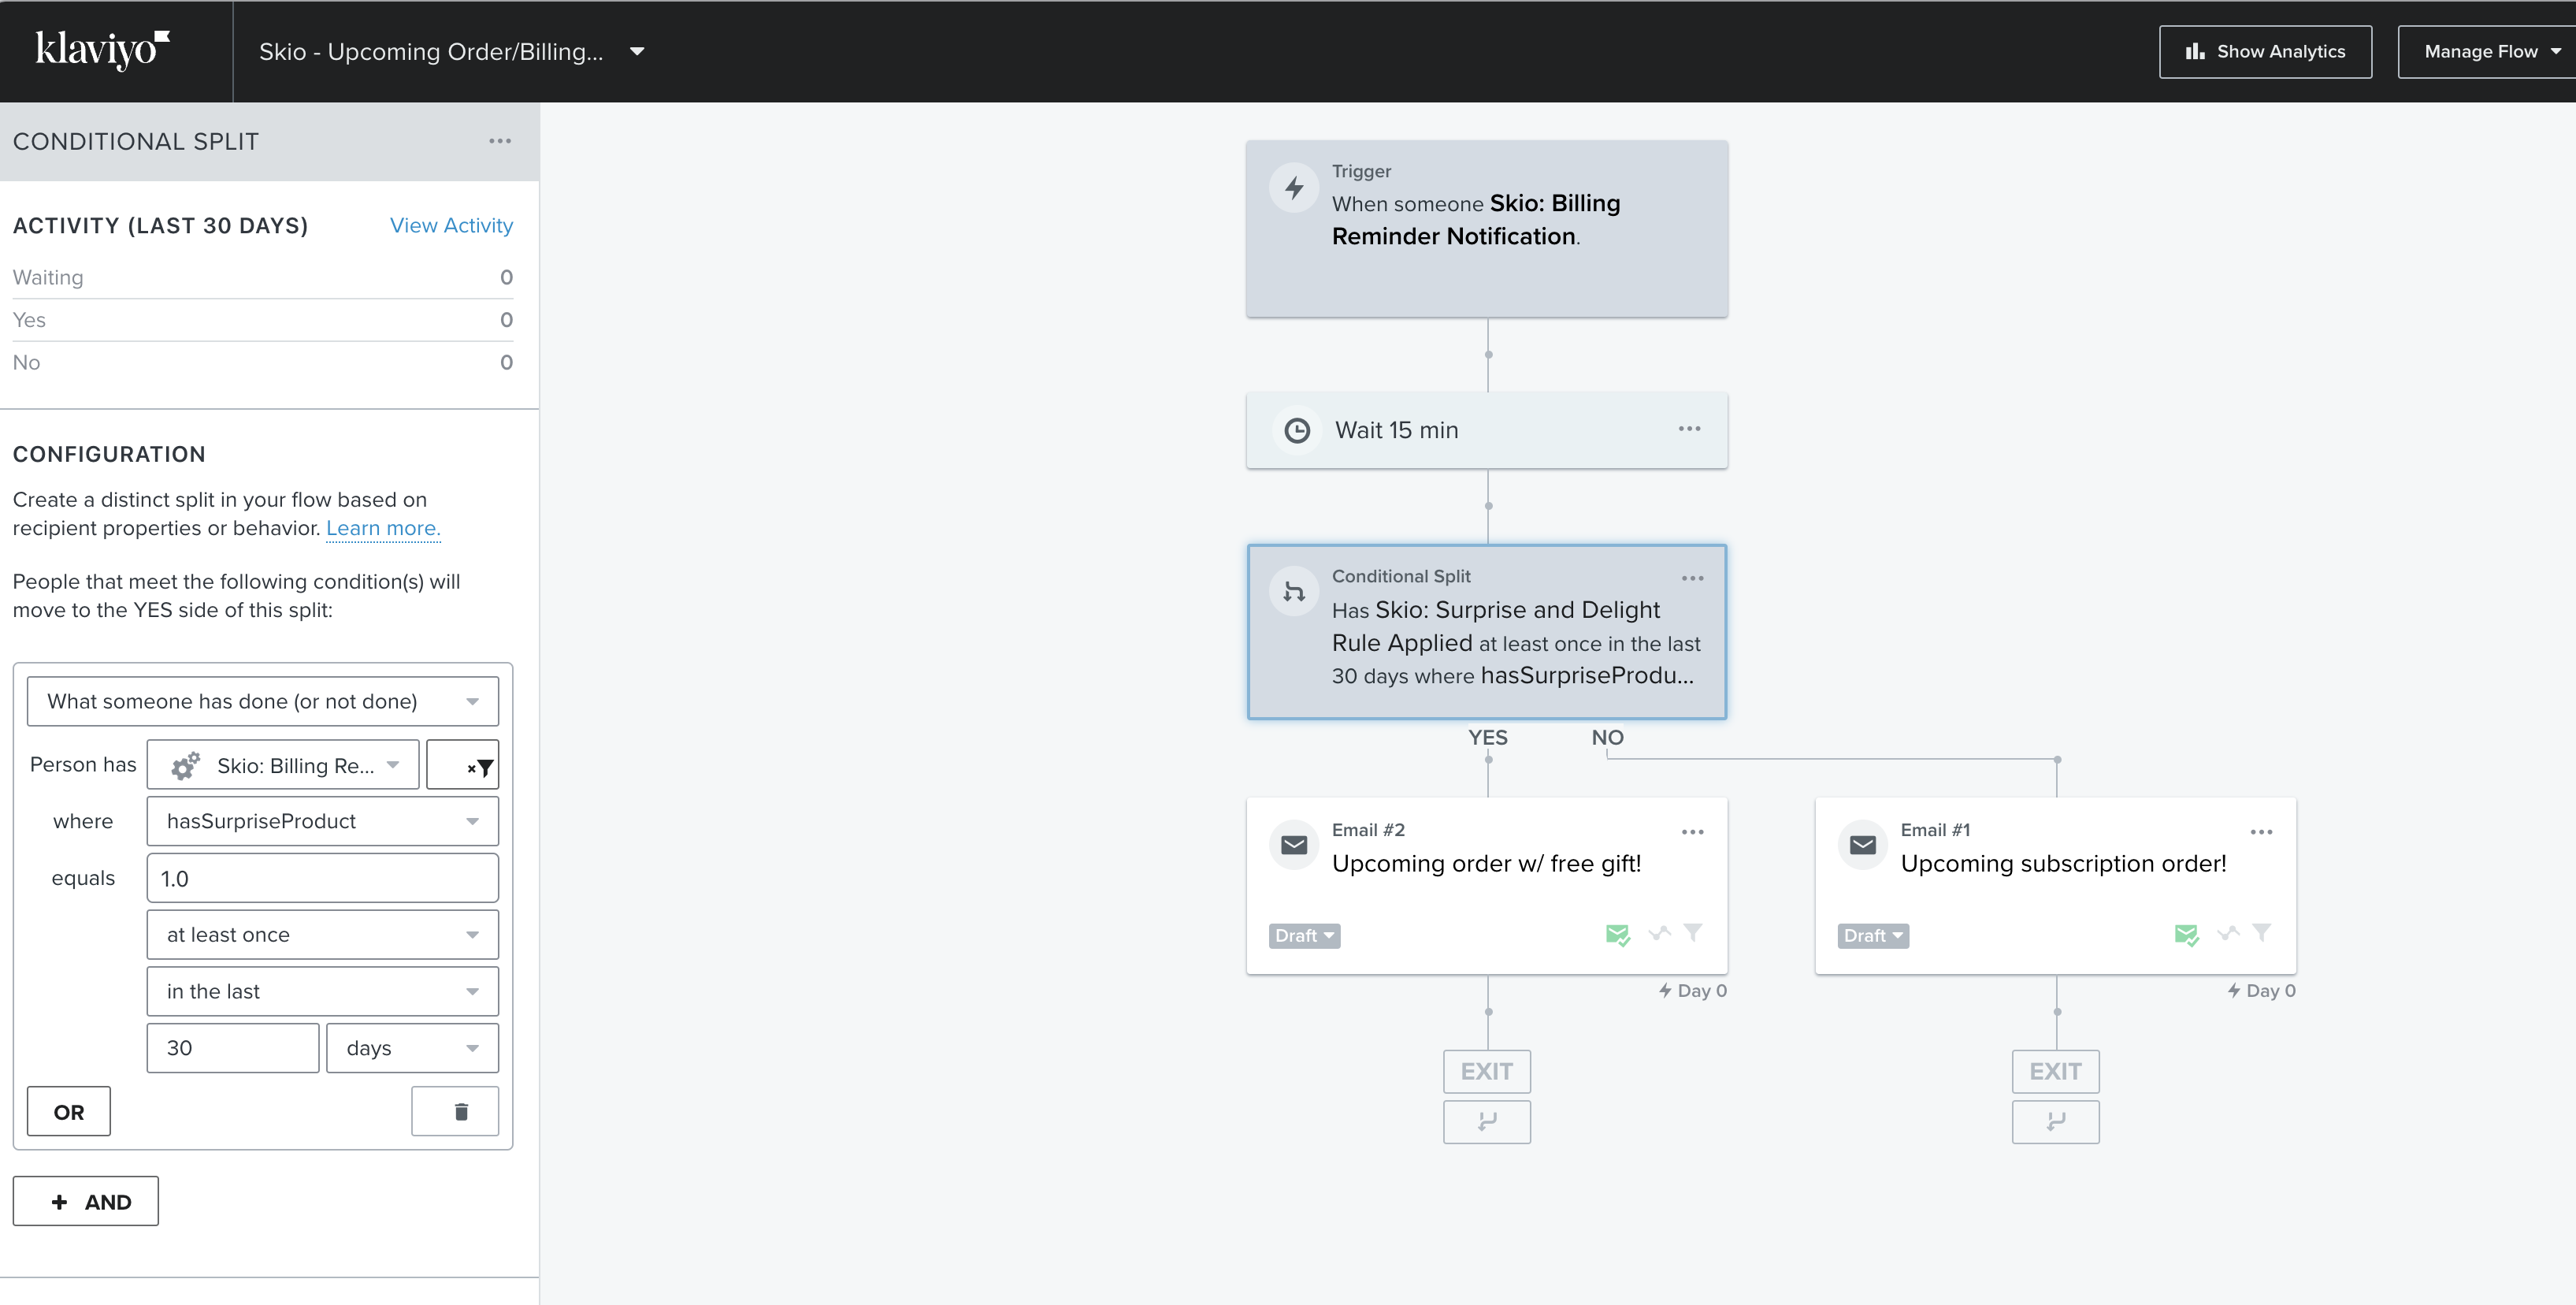This screenshot has height=1305, width=2576.
Task: Click Email #2 filter funnel icon
Action: coord(1692,933)
